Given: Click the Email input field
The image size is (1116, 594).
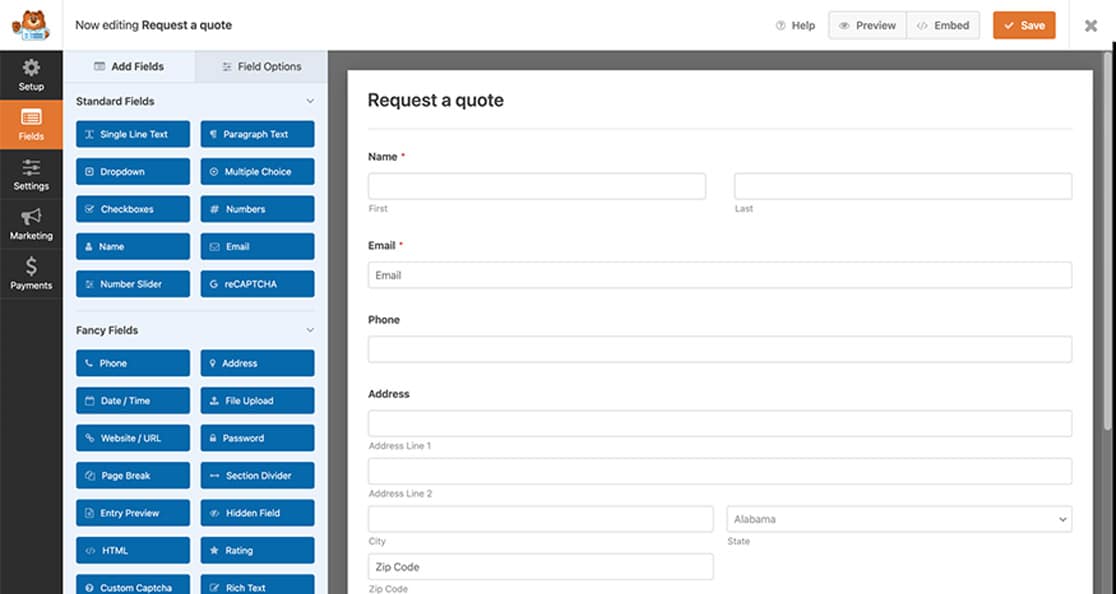Looking at the screenshot, I should tap(720, 275).
